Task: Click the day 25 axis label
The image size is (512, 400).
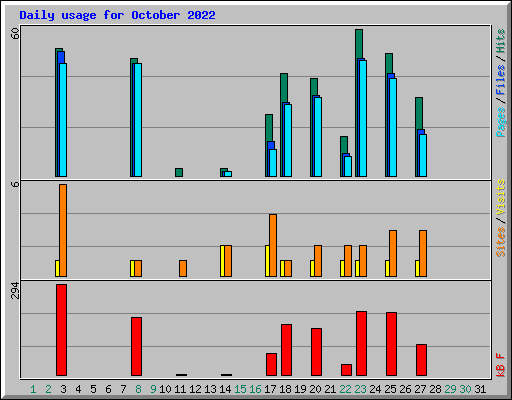Action: tap(390, 389)
